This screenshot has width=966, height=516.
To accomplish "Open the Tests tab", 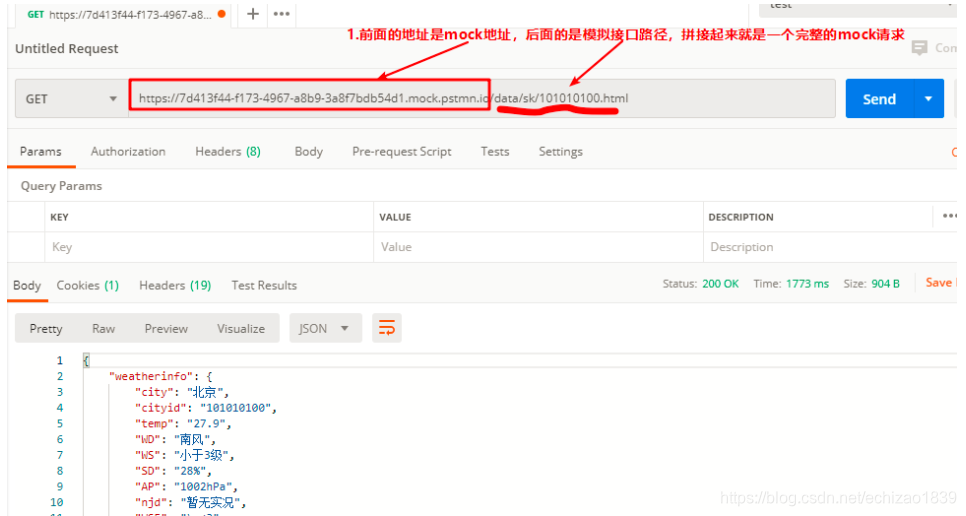I will (495, 151).
